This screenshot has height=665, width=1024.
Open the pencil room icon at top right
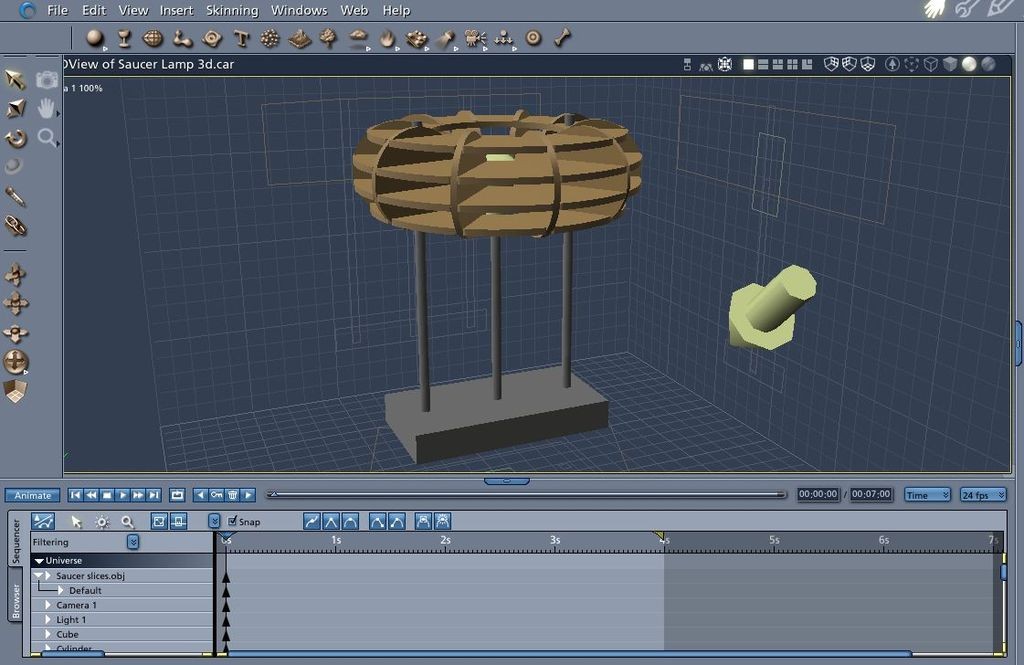(1000, 9)
